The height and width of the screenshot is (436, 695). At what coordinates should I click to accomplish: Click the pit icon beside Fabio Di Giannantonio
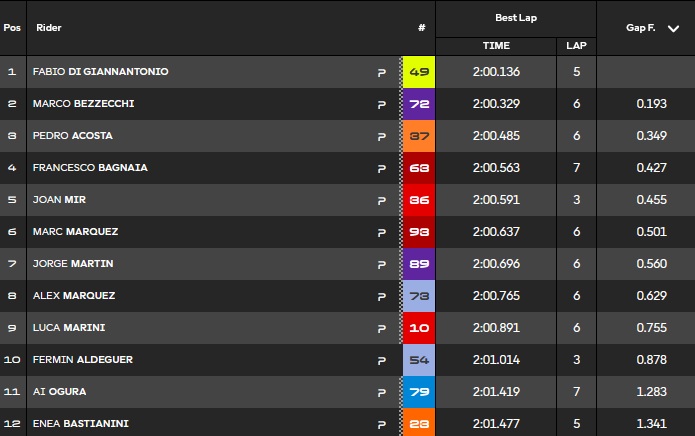click(x=381, y=72)
